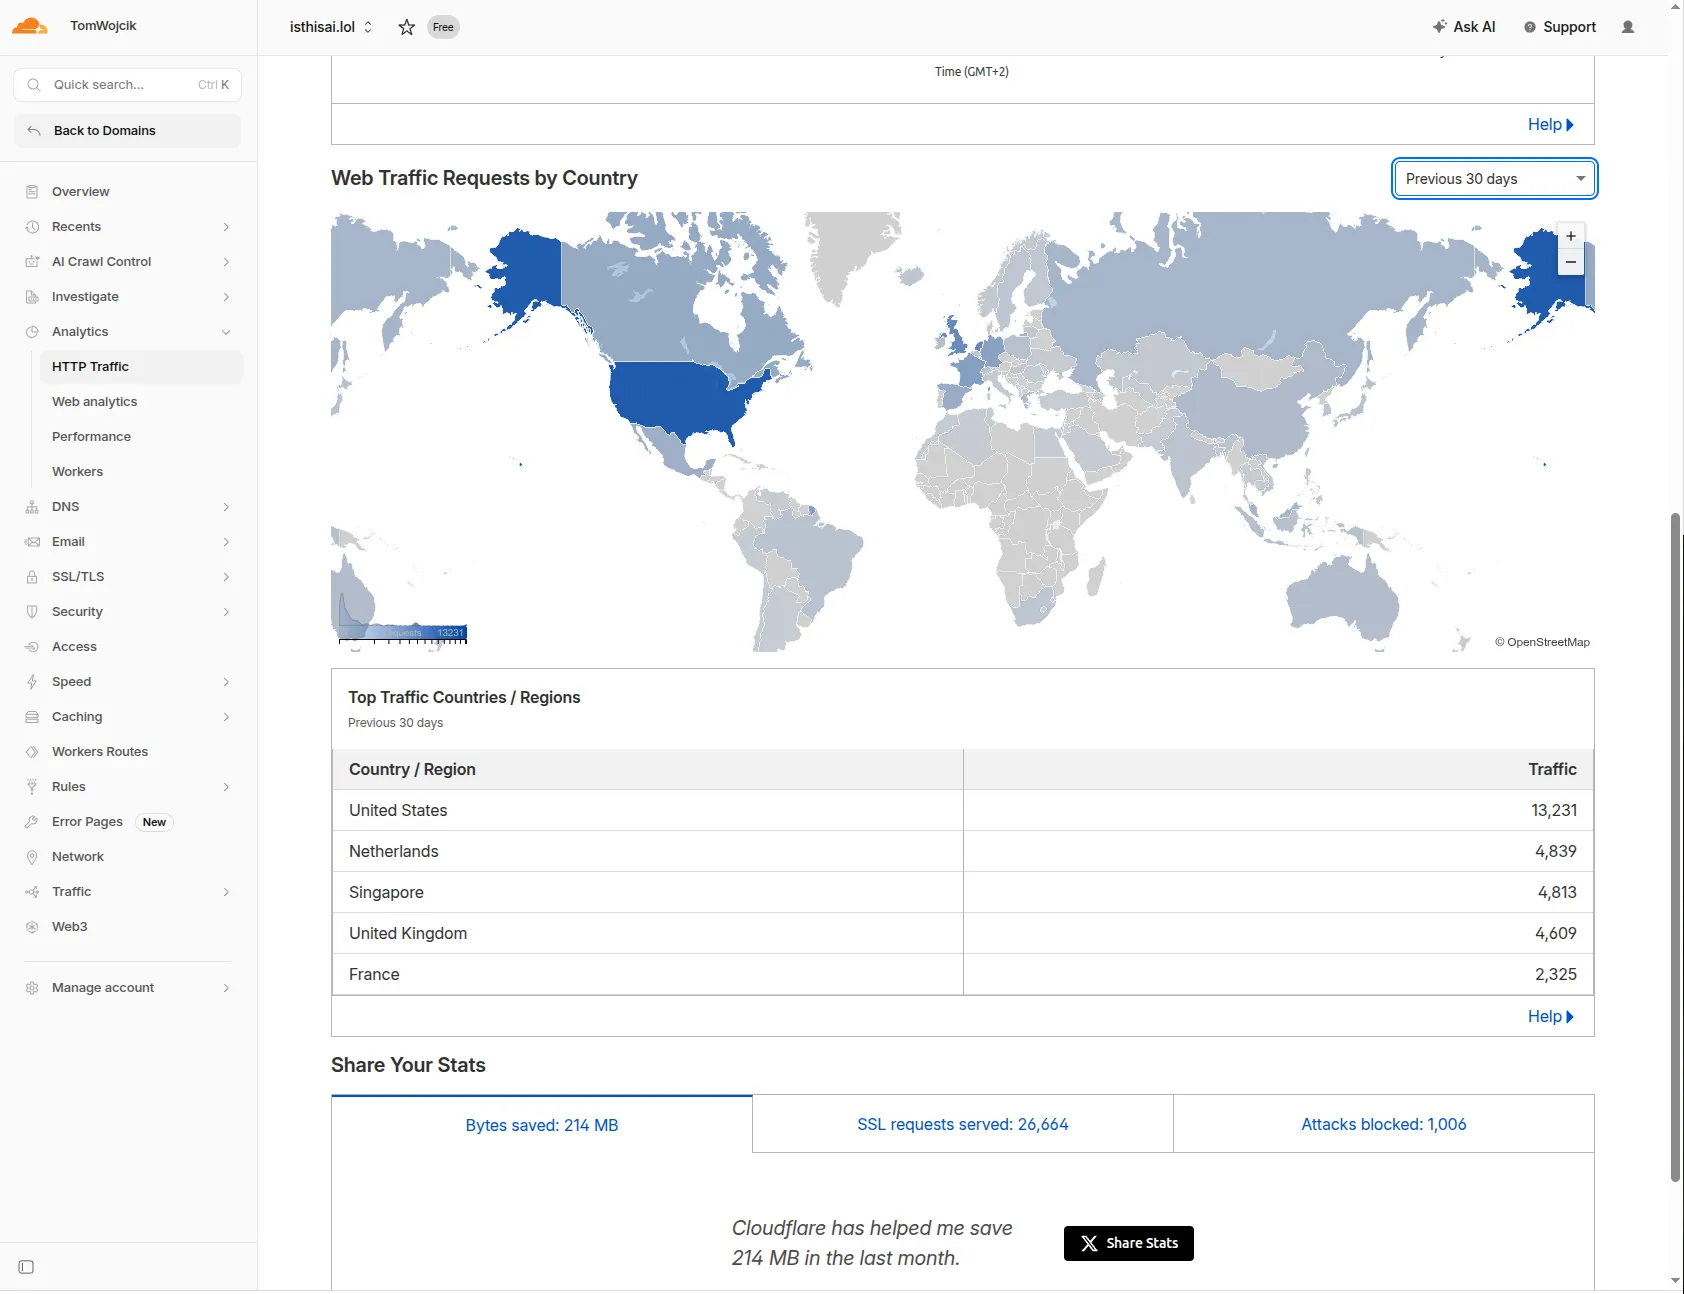Click the Caching icon
The width and height of the screenshot is (1684, 1294).
tap(32, 717)
